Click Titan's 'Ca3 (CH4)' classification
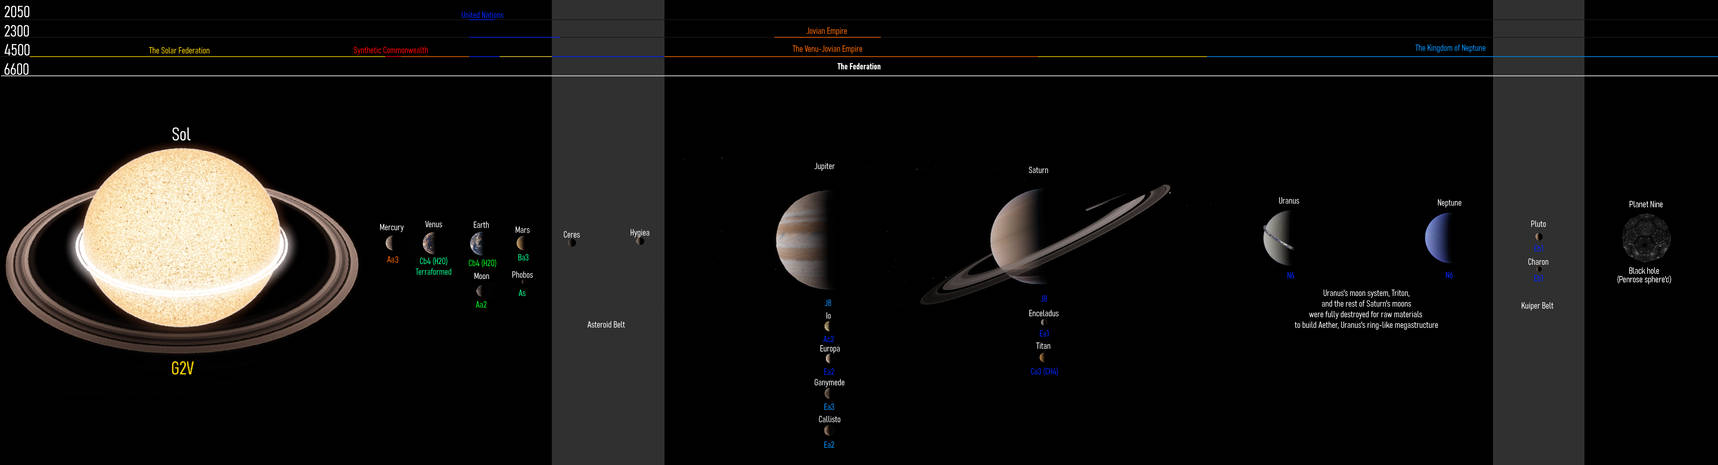The width and height of the screenshot is (1718, 465). [1044, 372]
